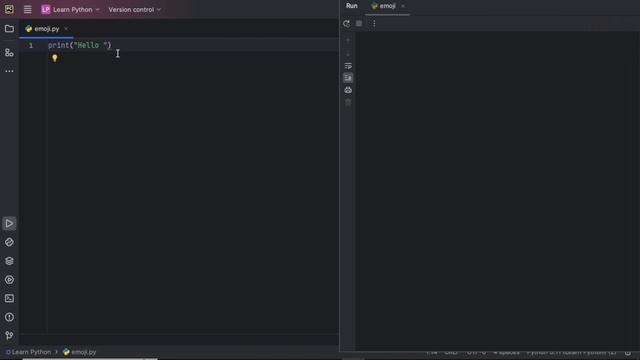Open the Python Packages tool window
Screen dimensions: 640x360
pos(9,242)
